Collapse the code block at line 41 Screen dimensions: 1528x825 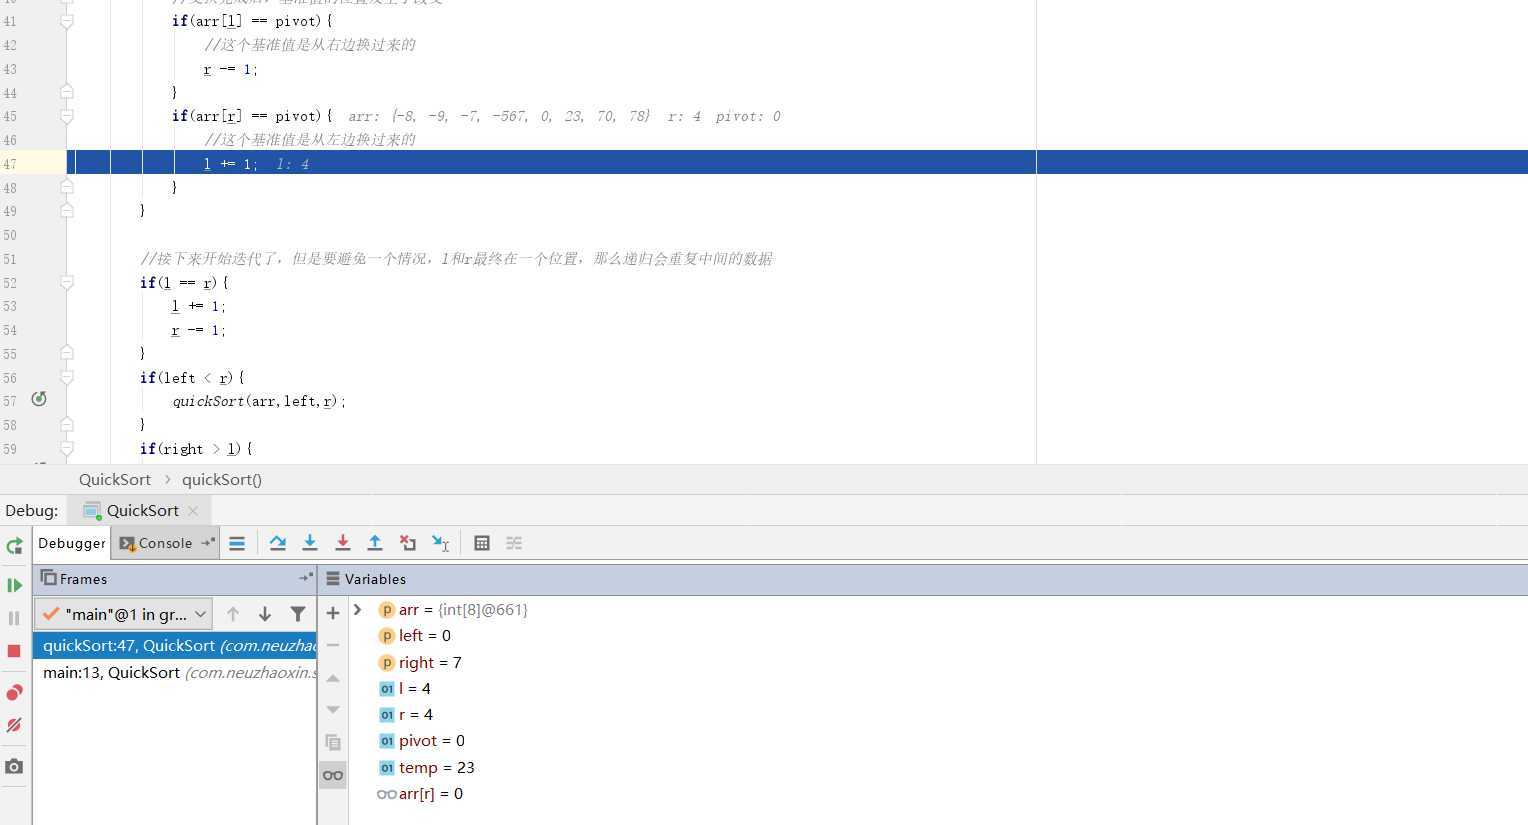(x=67, y=21)
